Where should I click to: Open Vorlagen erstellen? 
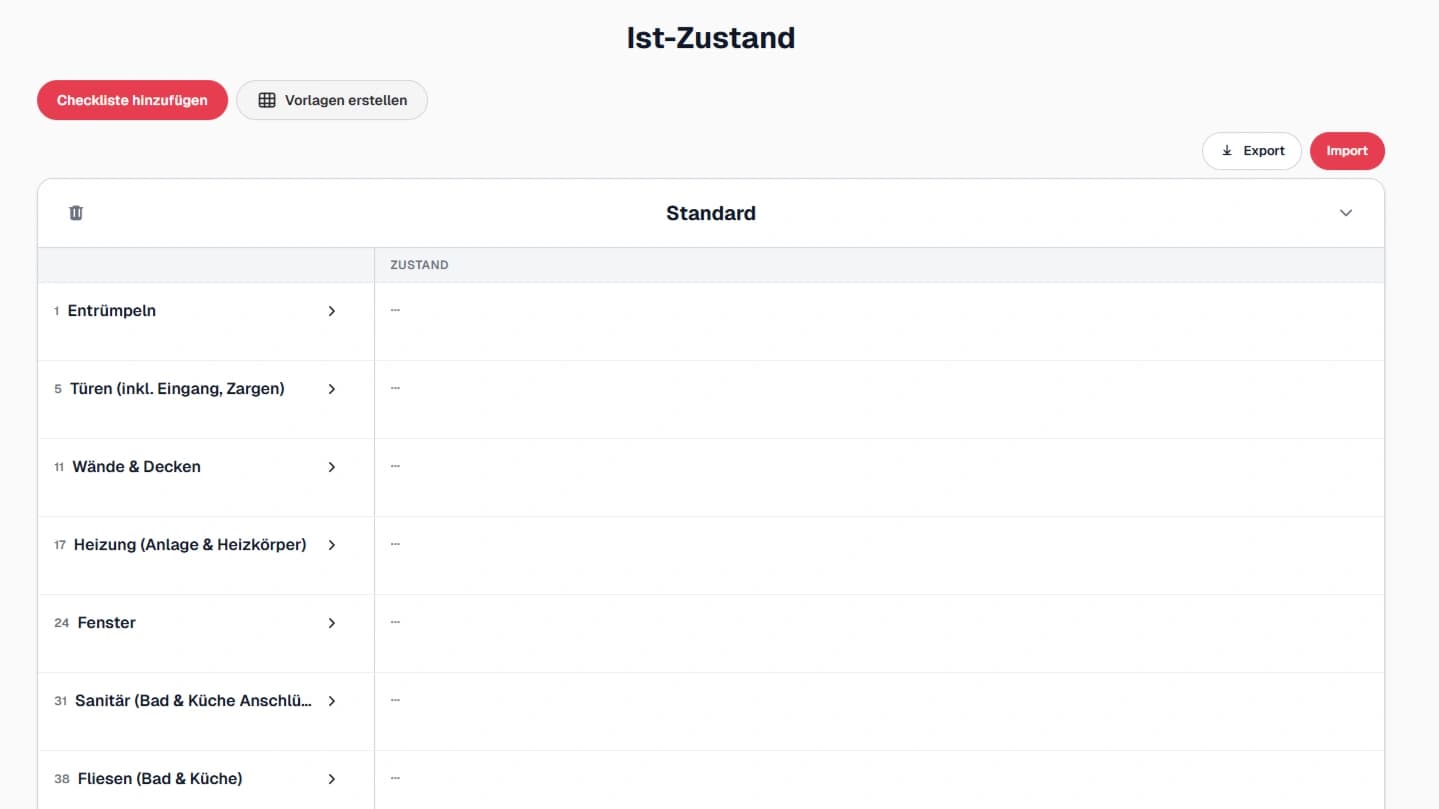coord(332,100)
